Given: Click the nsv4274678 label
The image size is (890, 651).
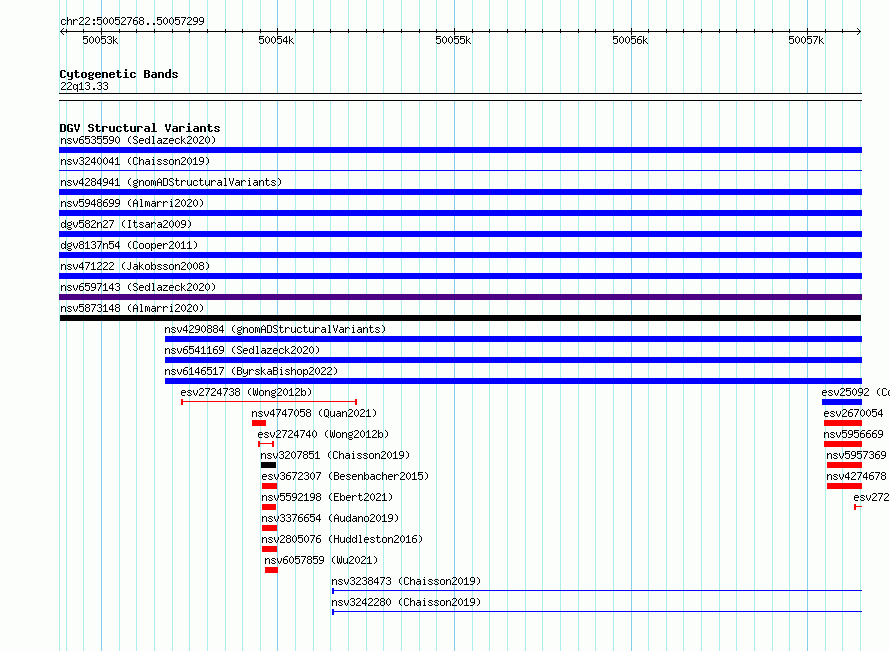Looking at the screenshot, I should (856, 476).
